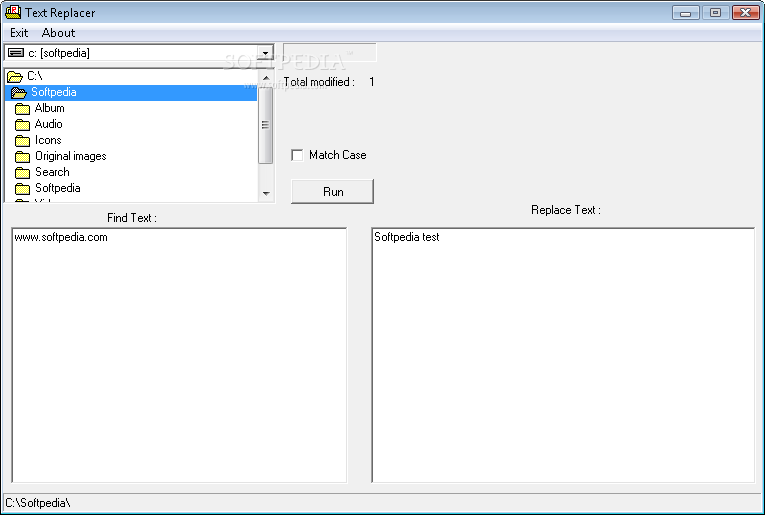Click the folder list scrollbar thumb

coord(265,125)
